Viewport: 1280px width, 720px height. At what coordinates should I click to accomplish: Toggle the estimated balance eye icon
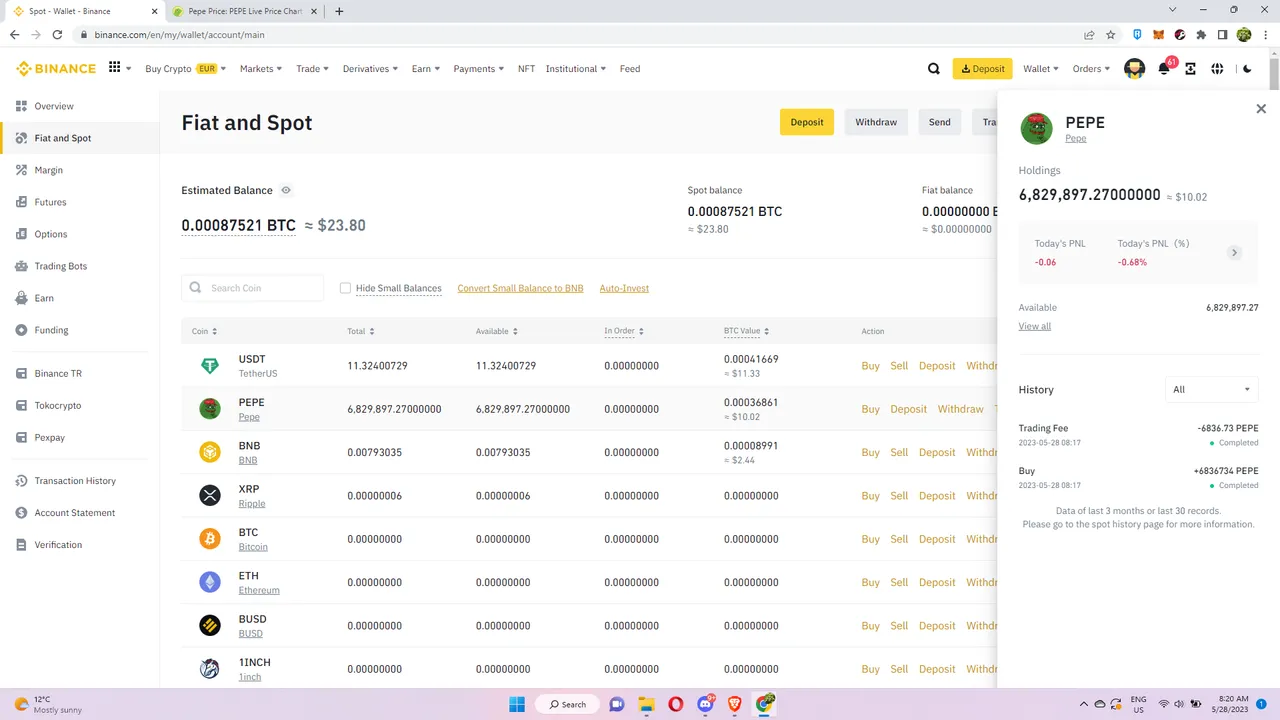click(x=286, y=190)
